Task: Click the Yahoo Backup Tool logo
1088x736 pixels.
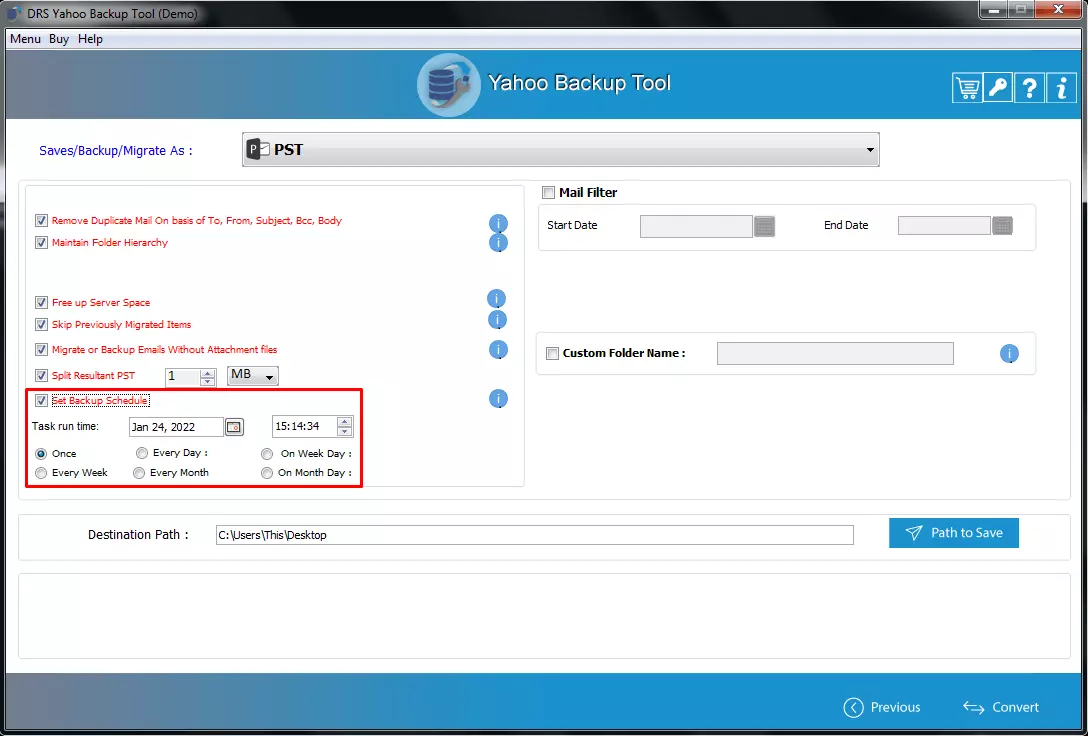Action: click(448, 85)
